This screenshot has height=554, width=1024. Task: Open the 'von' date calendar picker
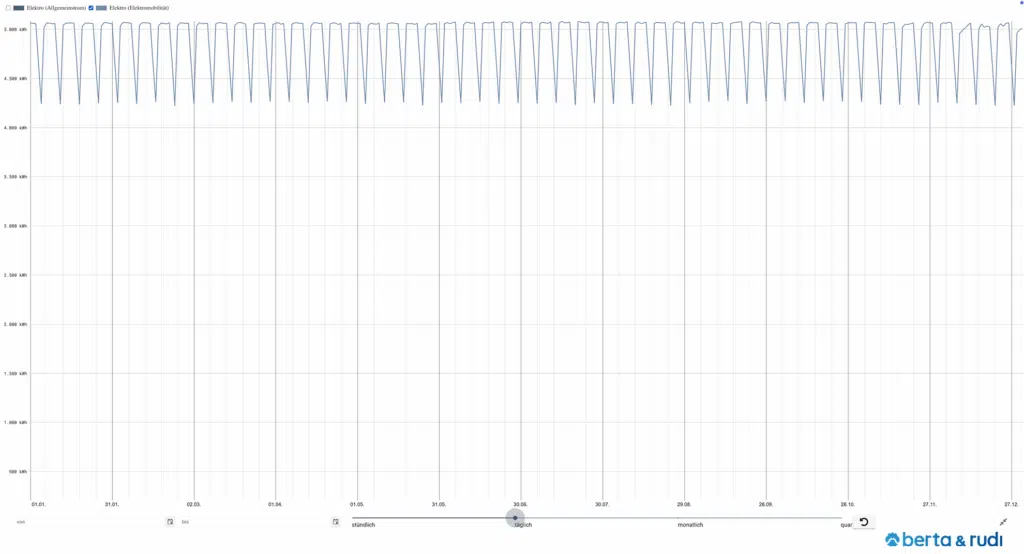[x=170, y=522]
